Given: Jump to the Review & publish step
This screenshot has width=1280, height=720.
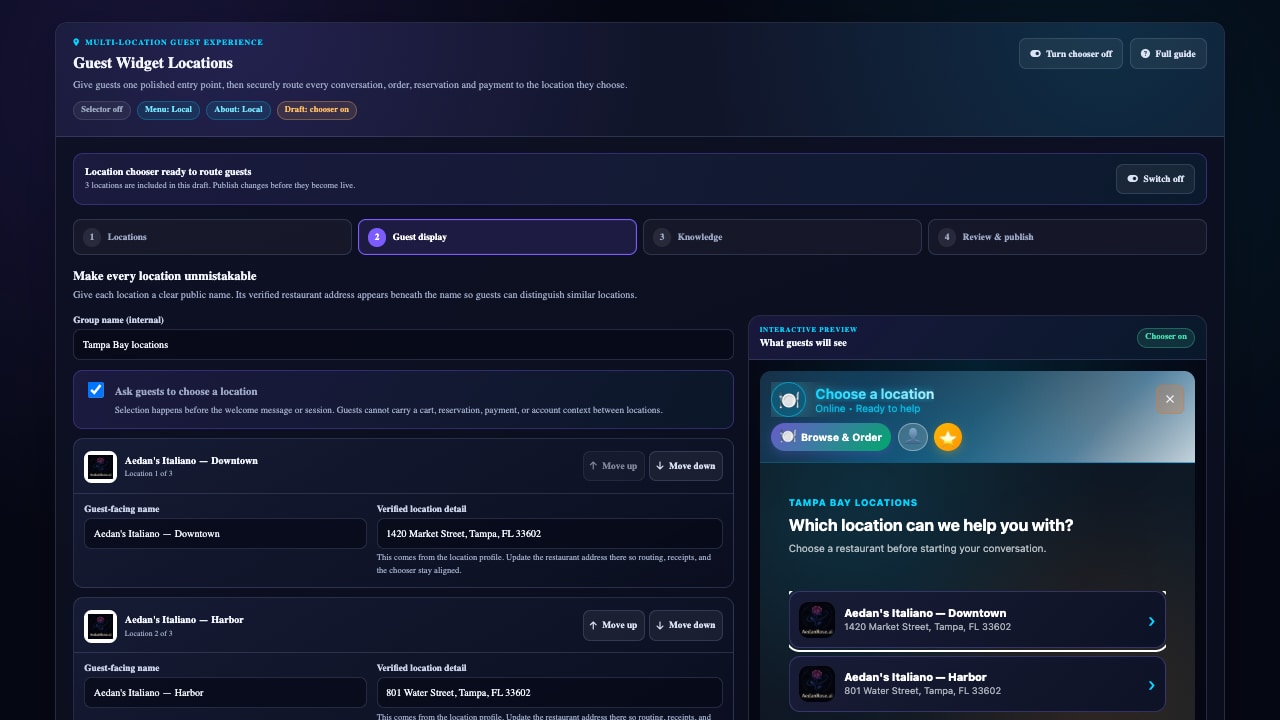Looking at the screenshot, I should tap(1067, 237).
